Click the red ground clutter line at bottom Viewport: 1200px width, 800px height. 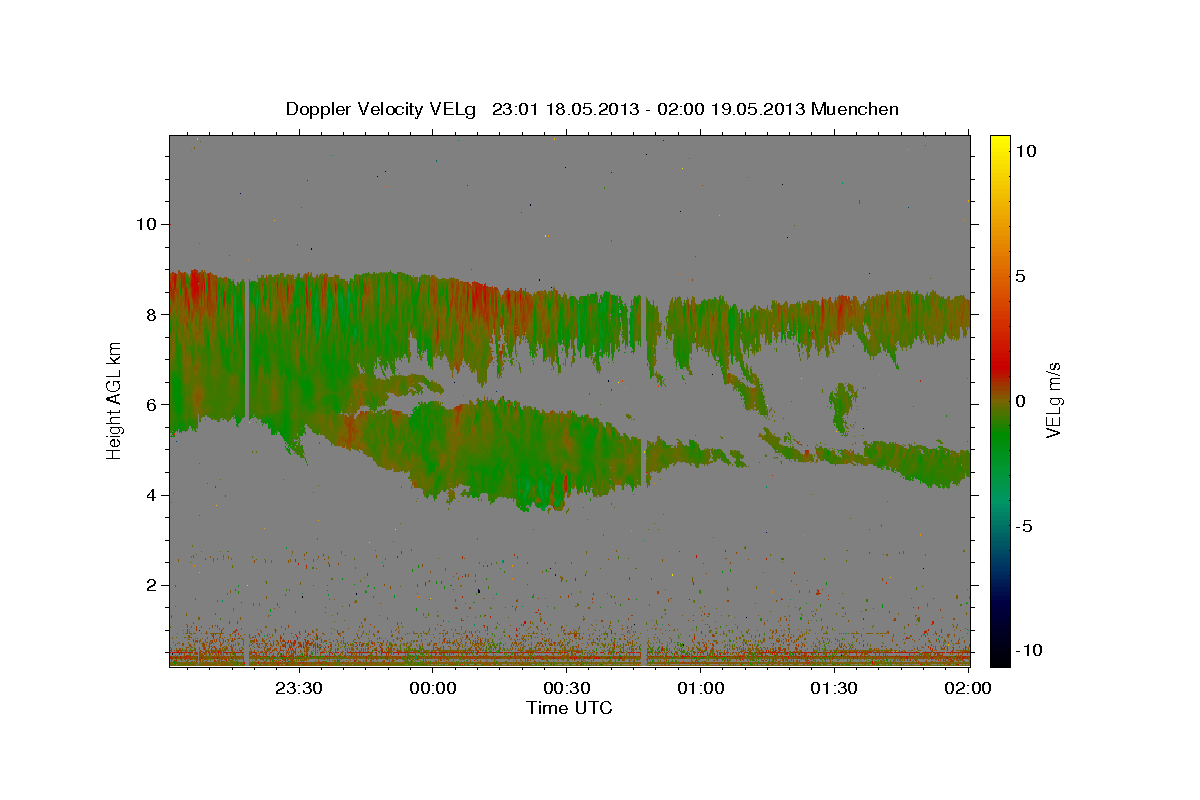tap(570, 654)
